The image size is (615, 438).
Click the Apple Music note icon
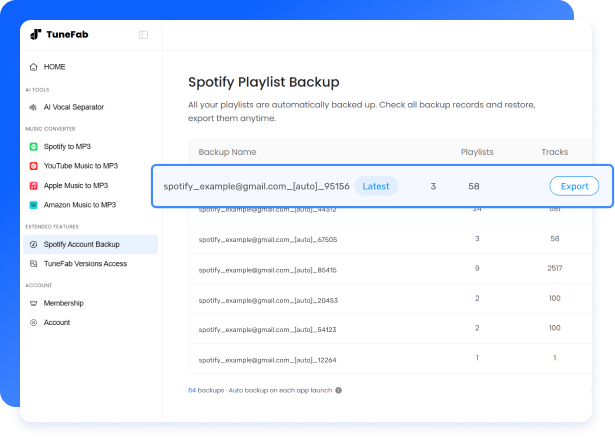34,185
